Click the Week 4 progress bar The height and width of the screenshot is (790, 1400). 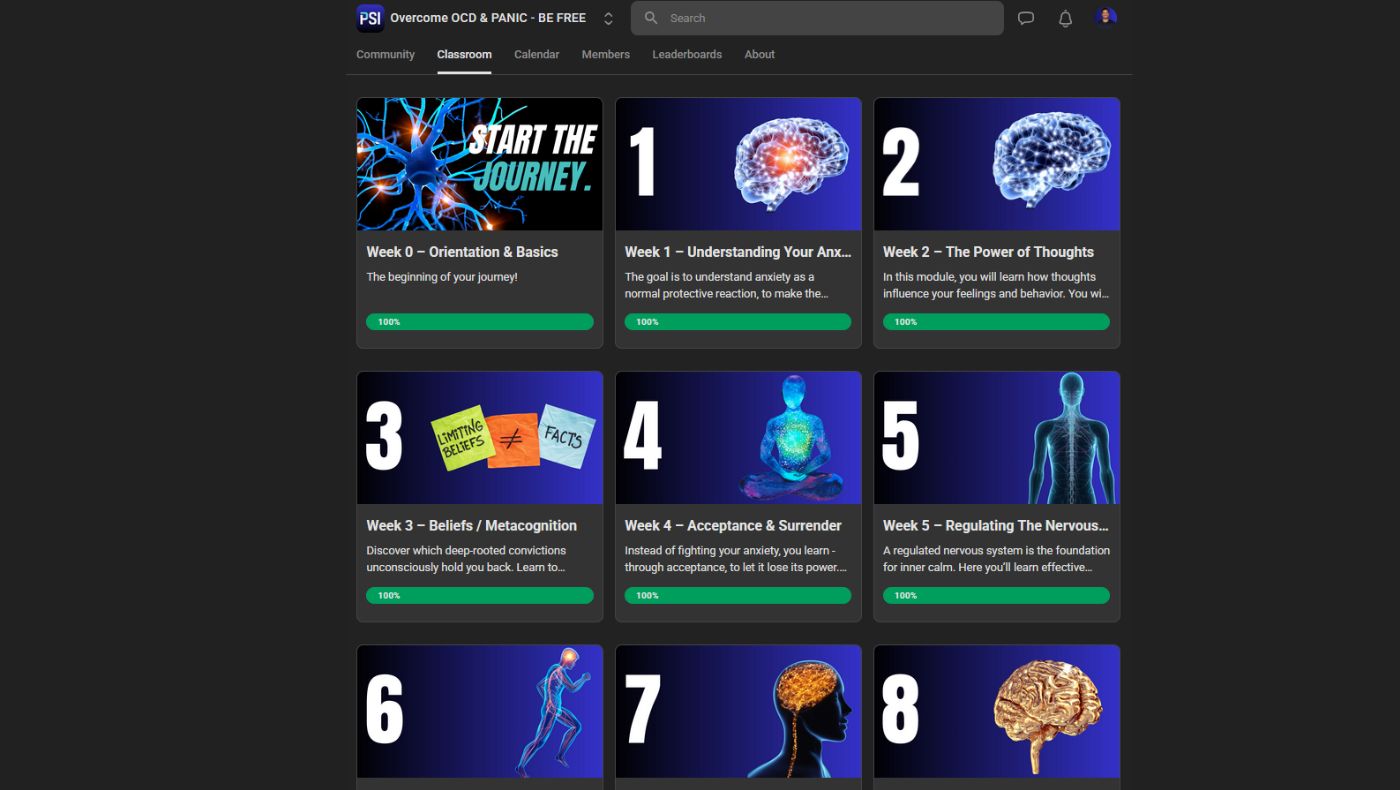(738, 596)
